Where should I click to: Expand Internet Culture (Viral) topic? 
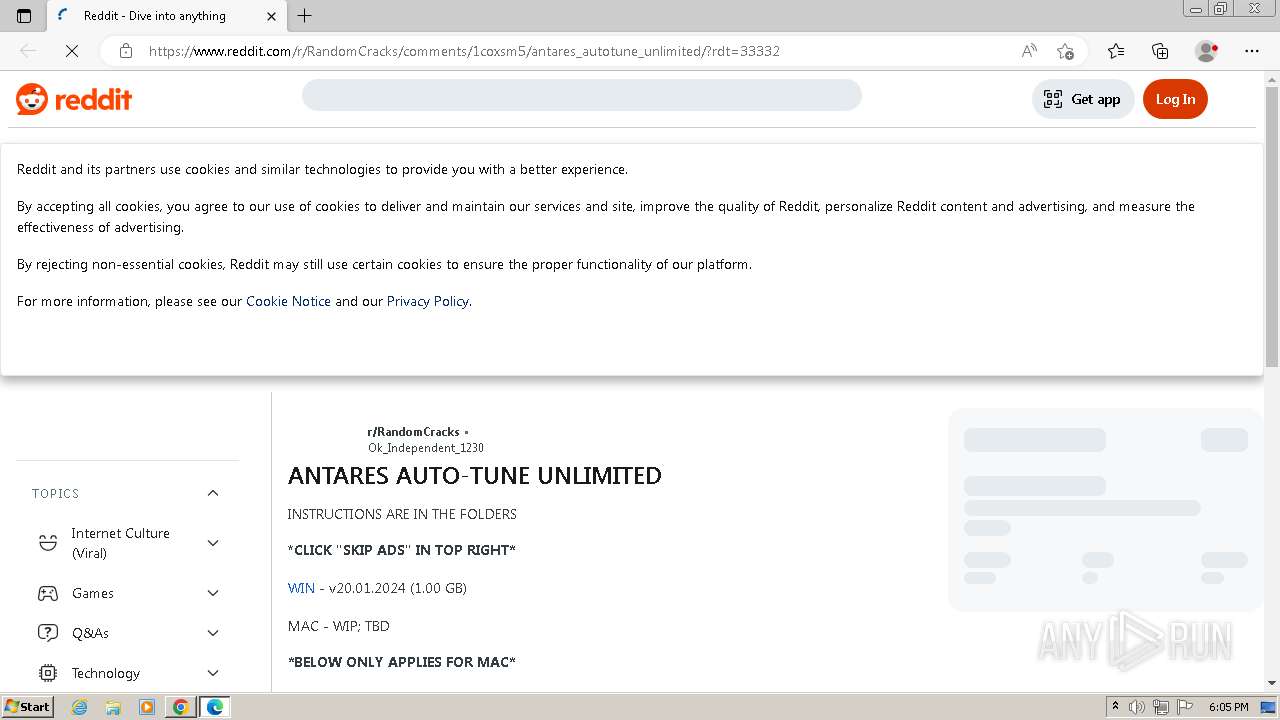[213, 543]
